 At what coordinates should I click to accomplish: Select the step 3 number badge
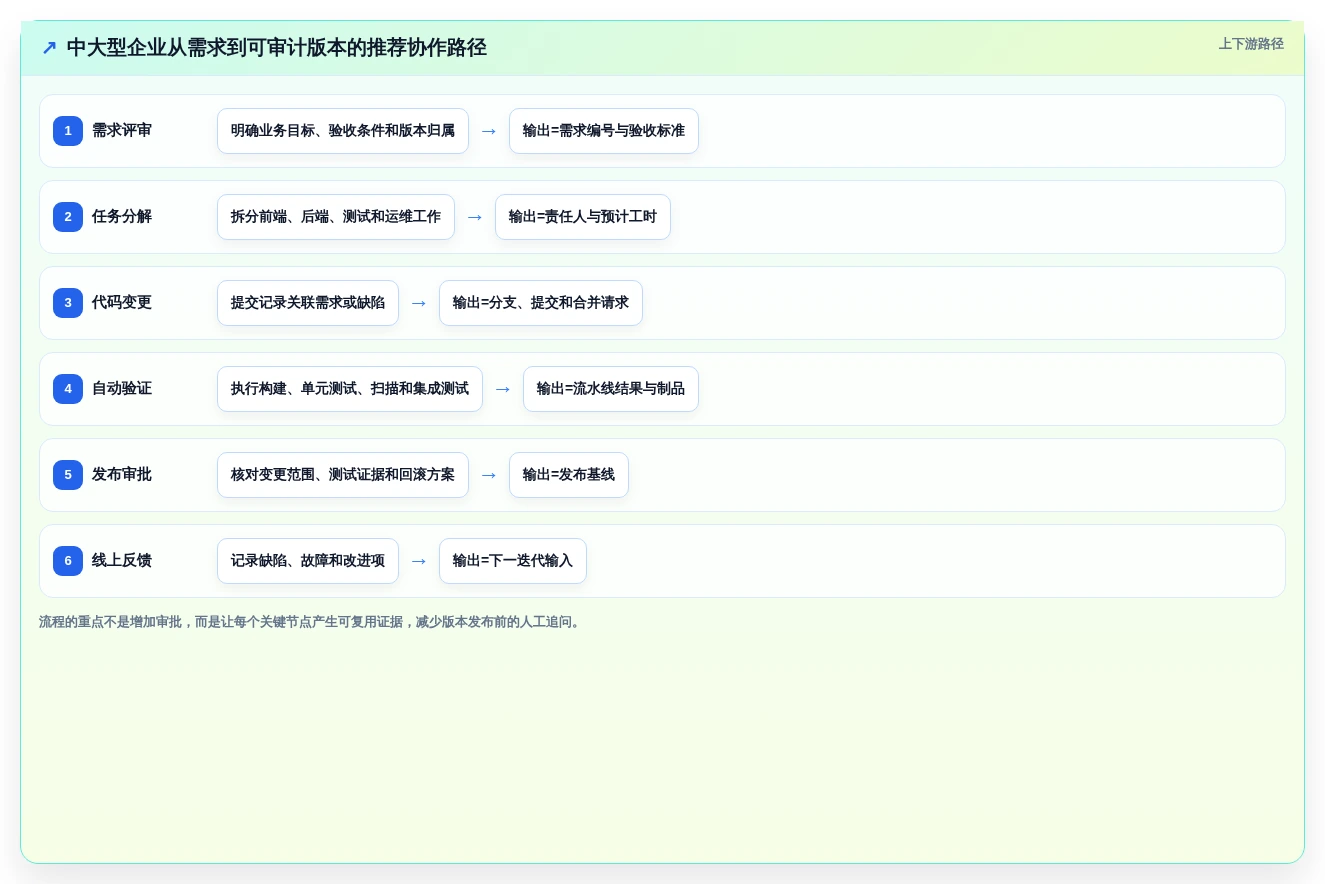(68, 303)
